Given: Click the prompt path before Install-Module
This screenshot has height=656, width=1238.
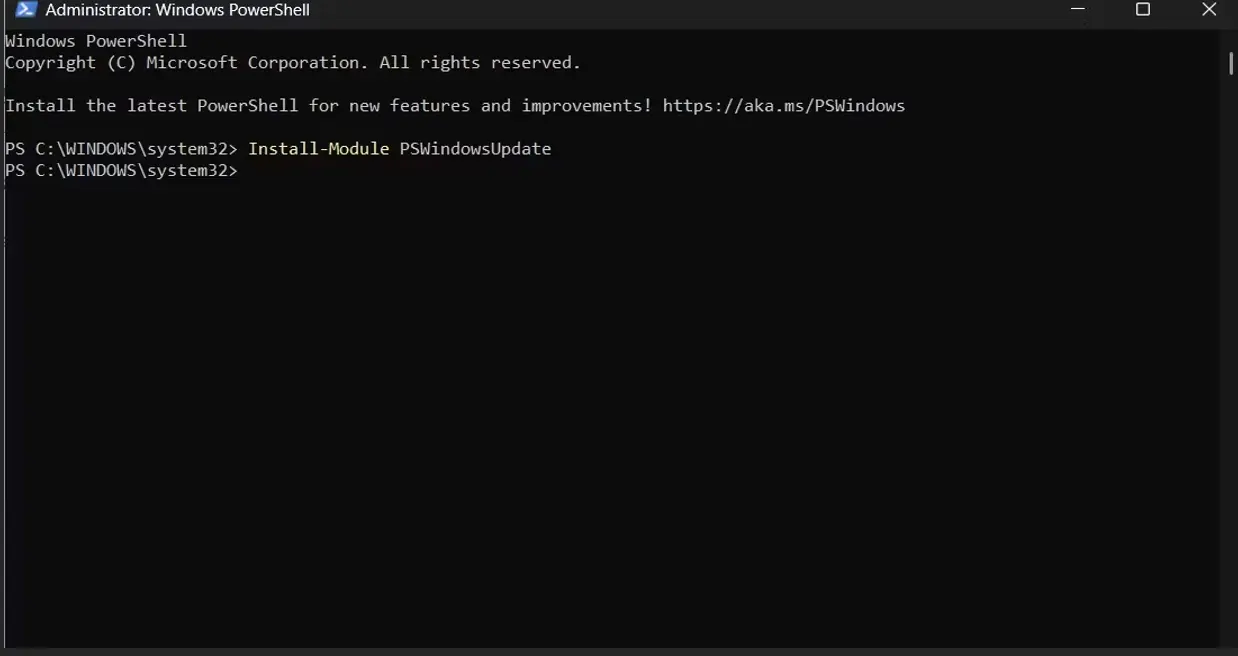Looking at the screenshot, I should click(x=122, y=149).
